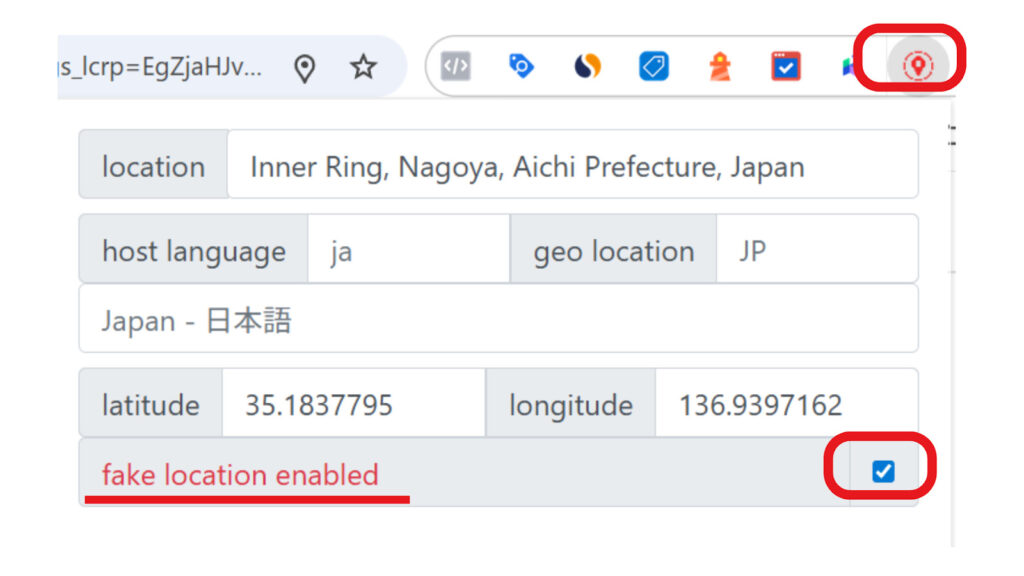Screen dimensions: 1024x576
Task: Uncheck the fake location enabled checkbox
Action: click(x=883, y=471)
